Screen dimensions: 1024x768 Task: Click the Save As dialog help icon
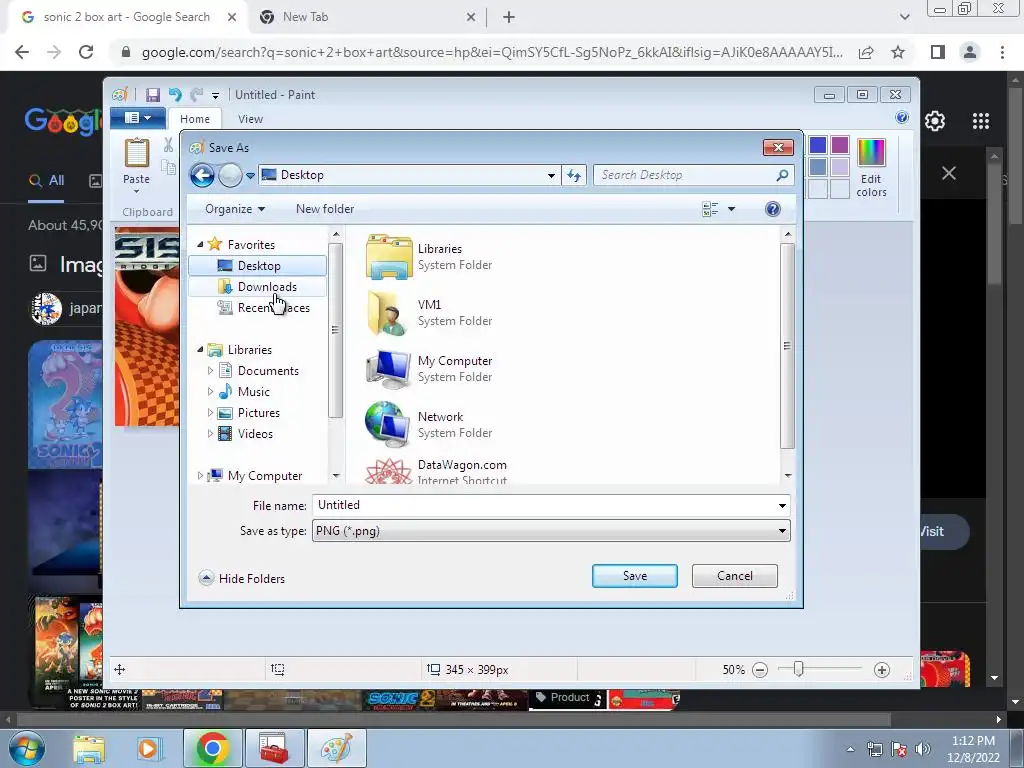(x=773, y=209)
